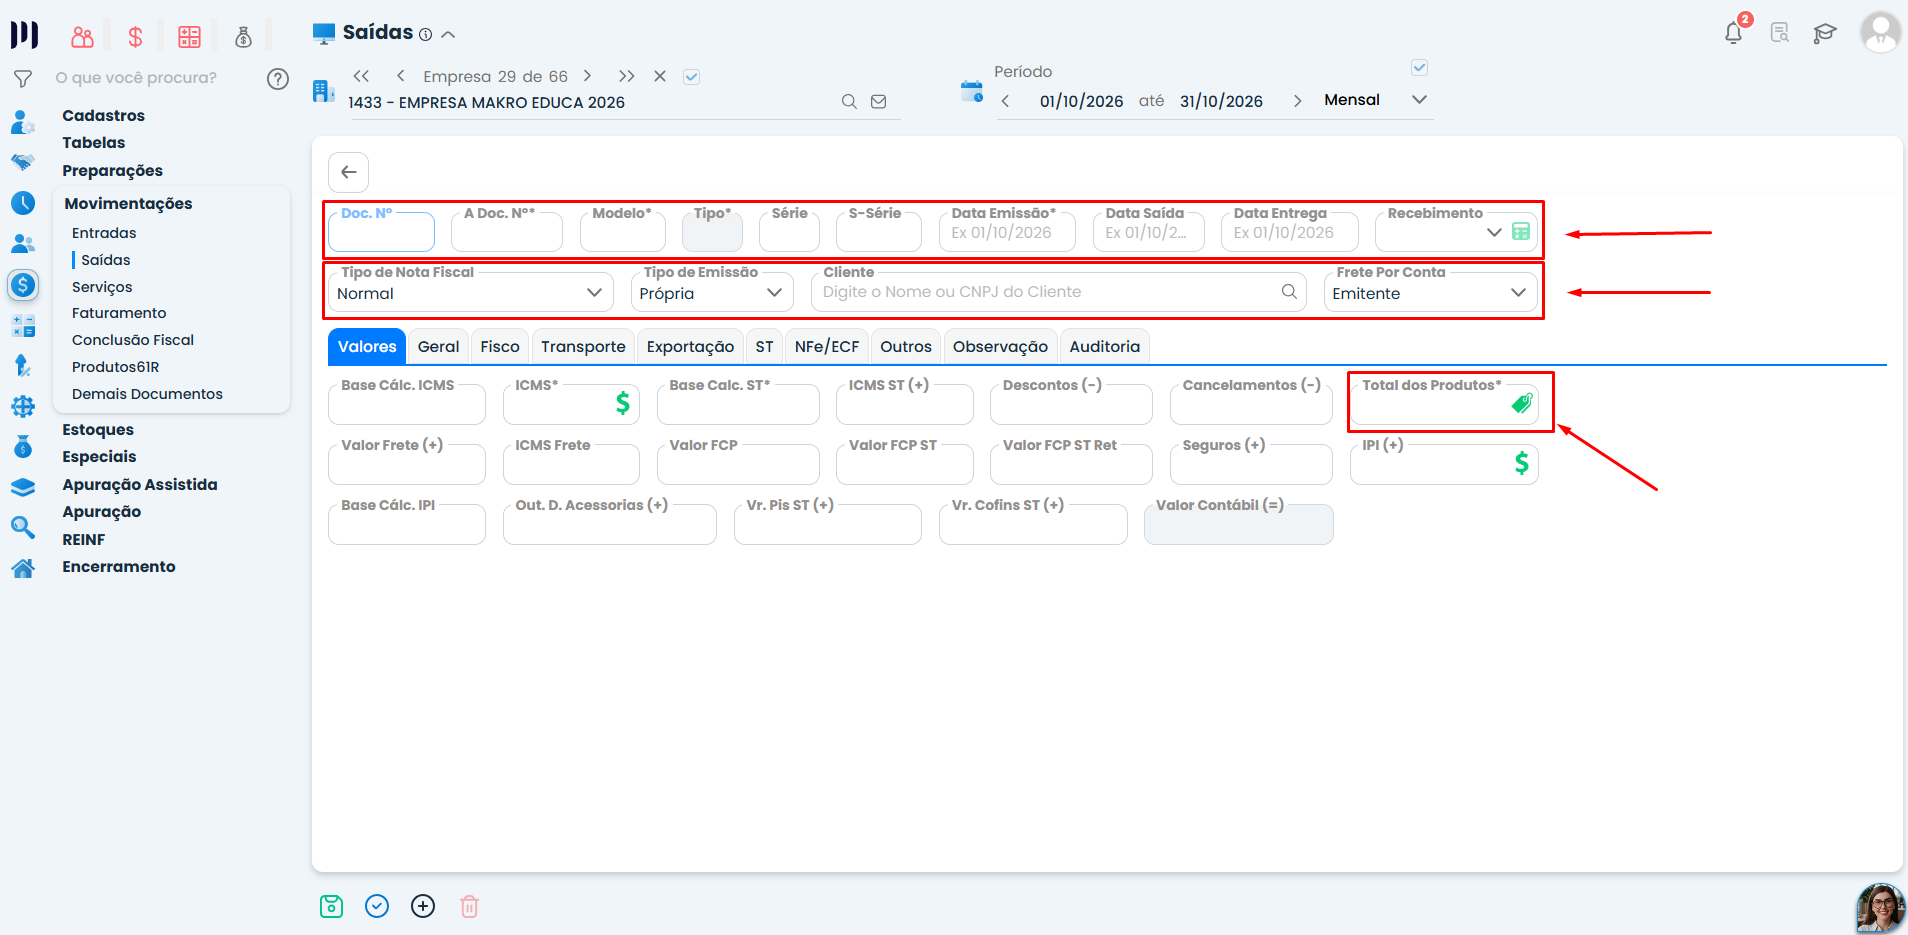Click the green dollar icon in ICMS
This screenshot has height=935, width=1908.
coord(623,403)
